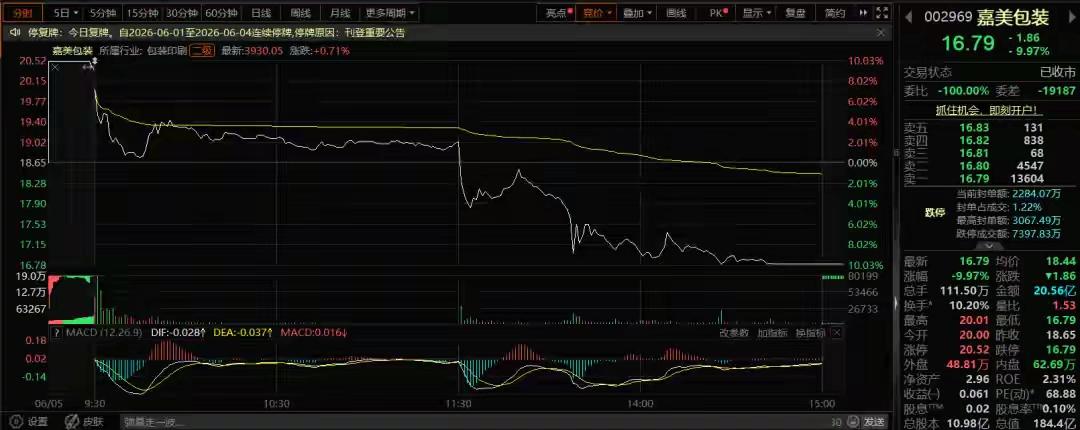Click 加指标 to add indicator
Image resolution: width=1080 pixels, height=430 pixels.
click(x=773, y=333)
